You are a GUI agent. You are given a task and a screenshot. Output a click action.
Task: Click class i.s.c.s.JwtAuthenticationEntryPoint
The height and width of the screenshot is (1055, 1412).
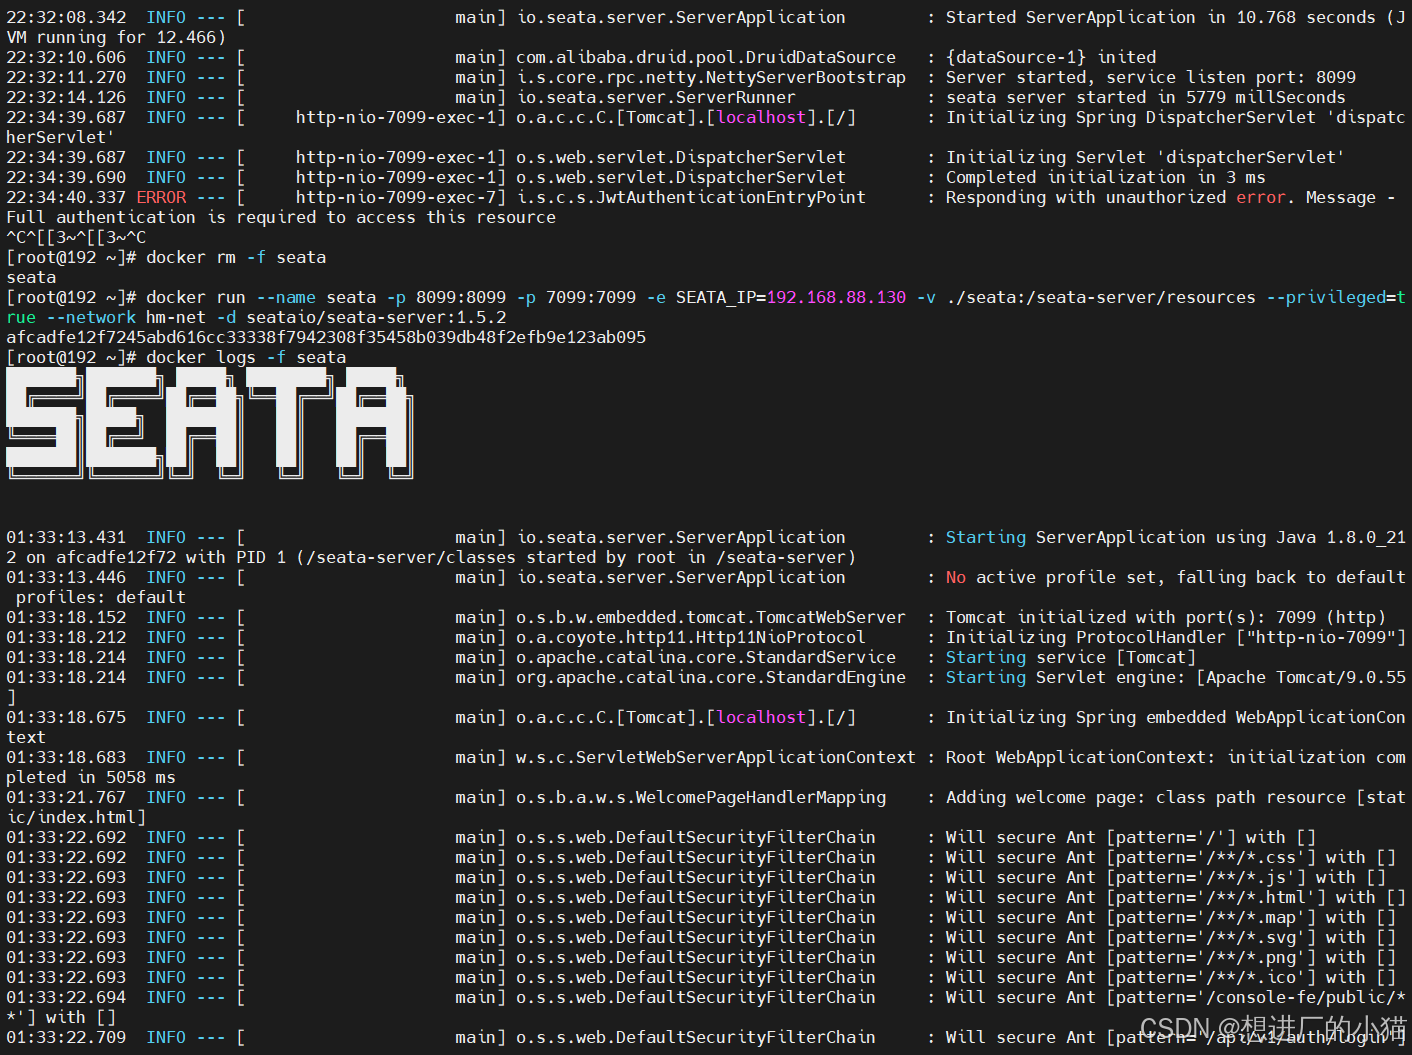point(691,197)
